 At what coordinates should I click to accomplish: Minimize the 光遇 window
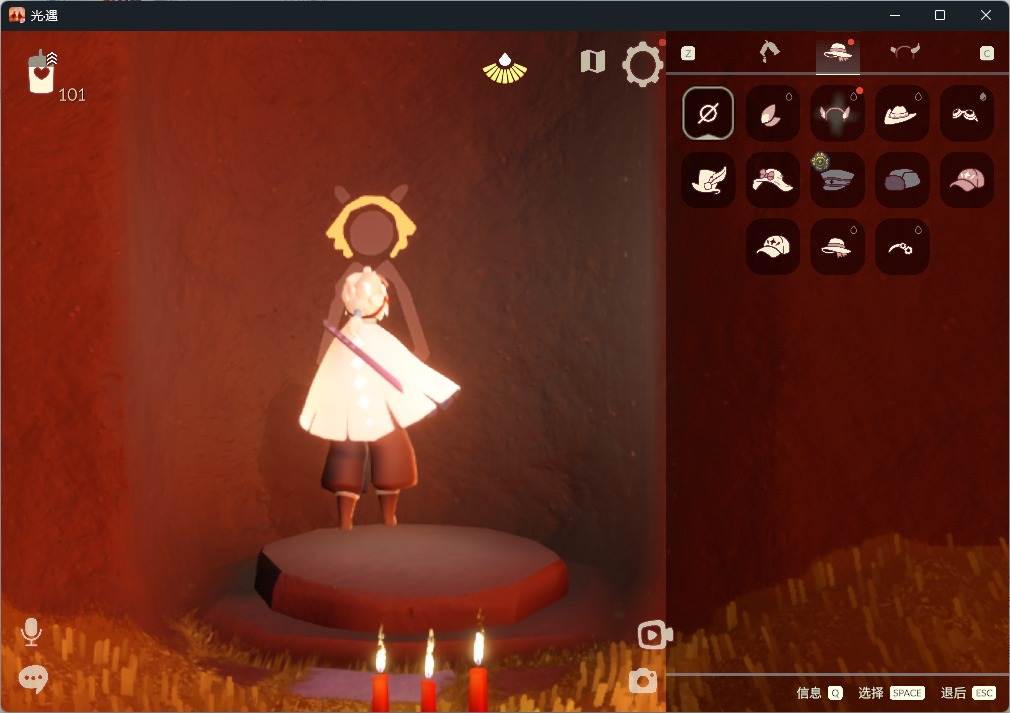point(895,15)
